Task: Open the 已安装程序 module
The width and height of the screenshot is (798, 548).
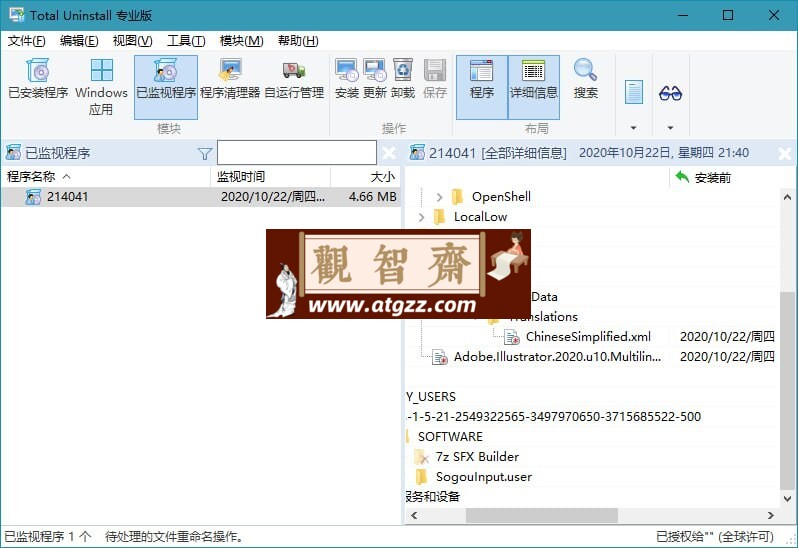Action: coord(38,79)
